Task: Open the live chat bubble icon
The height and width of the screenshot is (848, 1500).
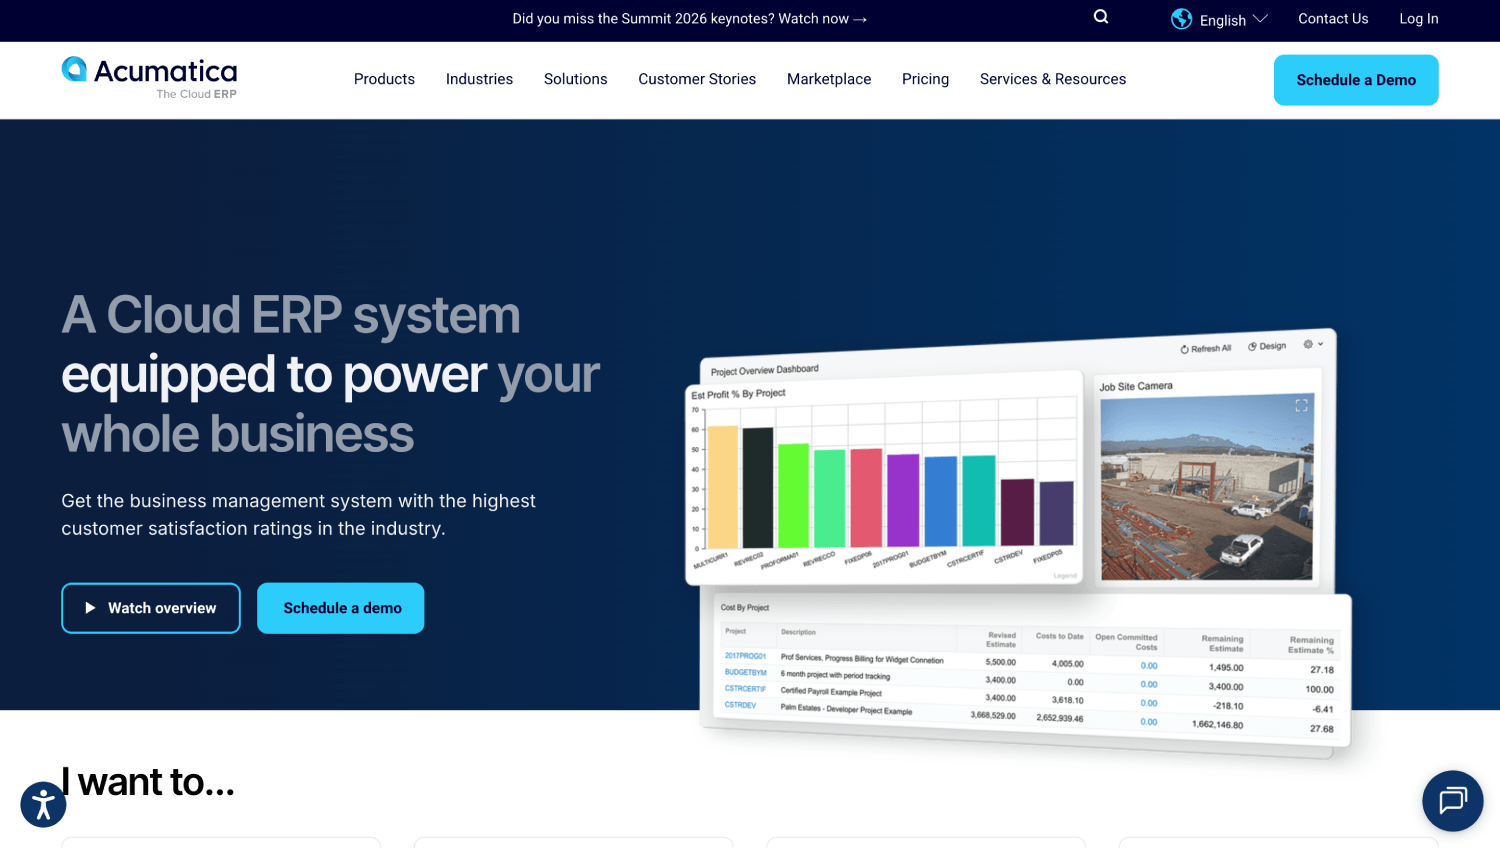Action: pos(1452,801)
